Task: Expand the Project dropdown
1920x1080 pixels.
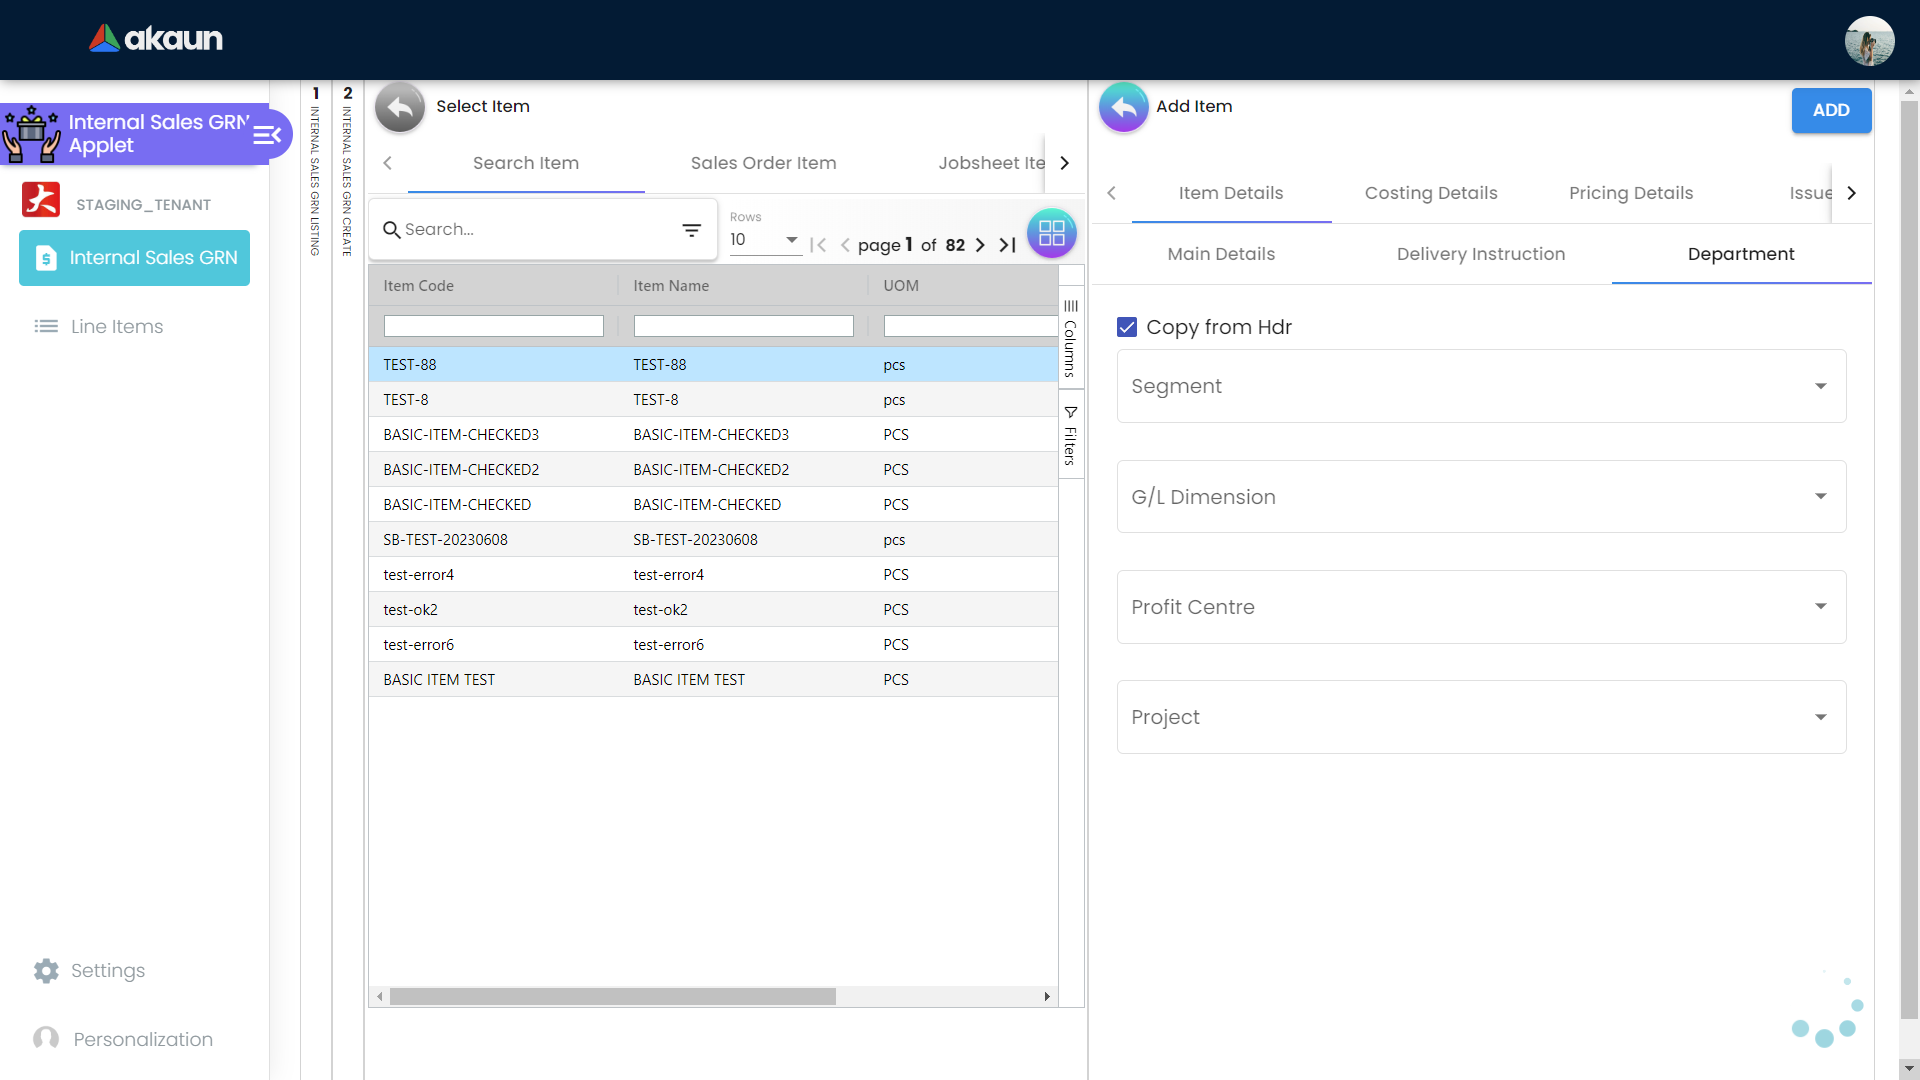Action: coord(1820,717)
